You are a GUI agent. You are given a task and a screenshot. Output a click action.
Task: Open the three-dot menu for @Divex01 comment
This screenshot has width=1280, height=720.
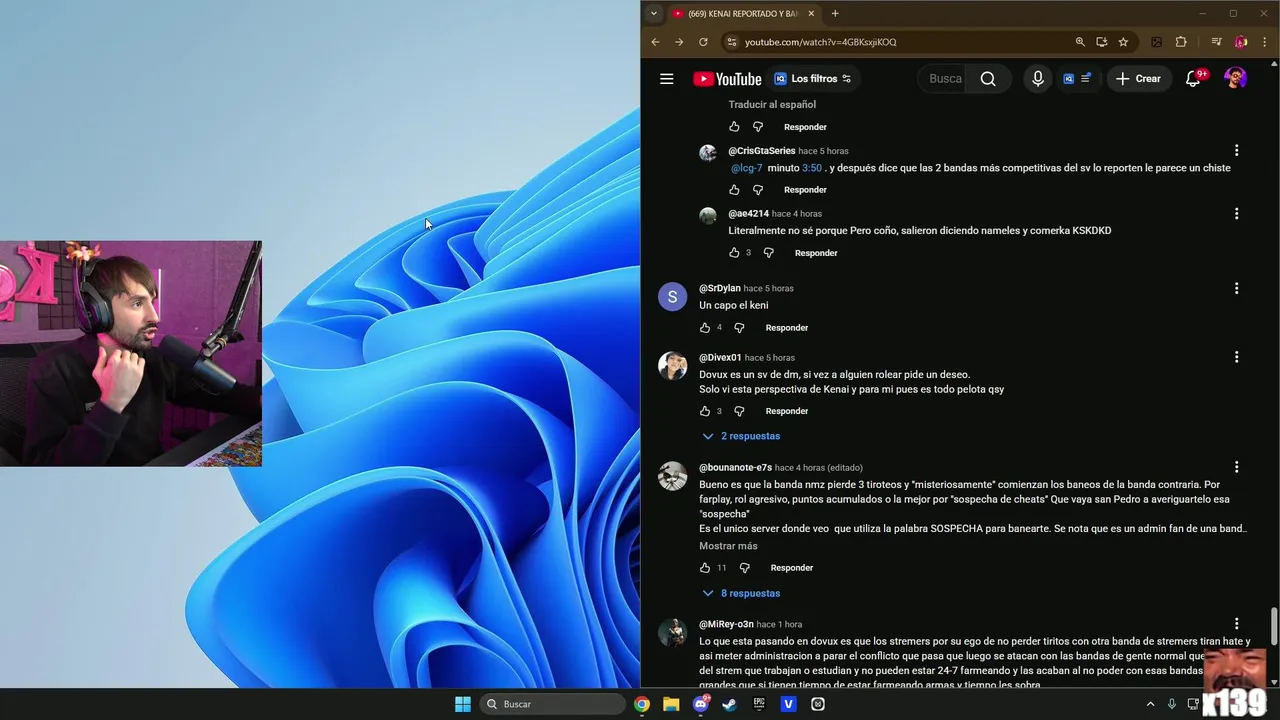click(x=1236, y=357)
